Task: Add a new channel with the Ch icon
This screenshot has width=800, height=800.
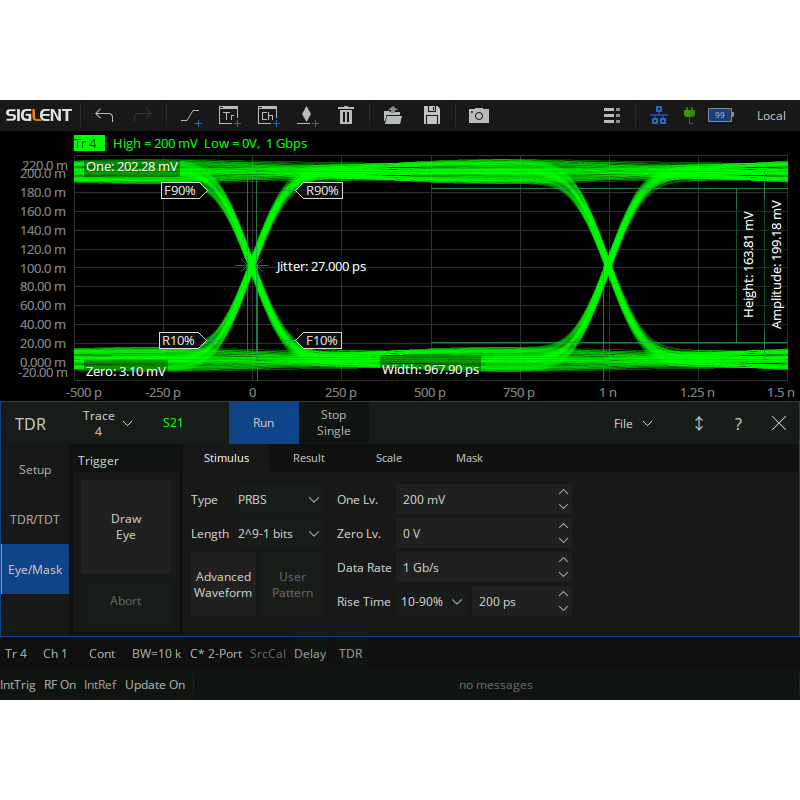Action: click(268, 115)
